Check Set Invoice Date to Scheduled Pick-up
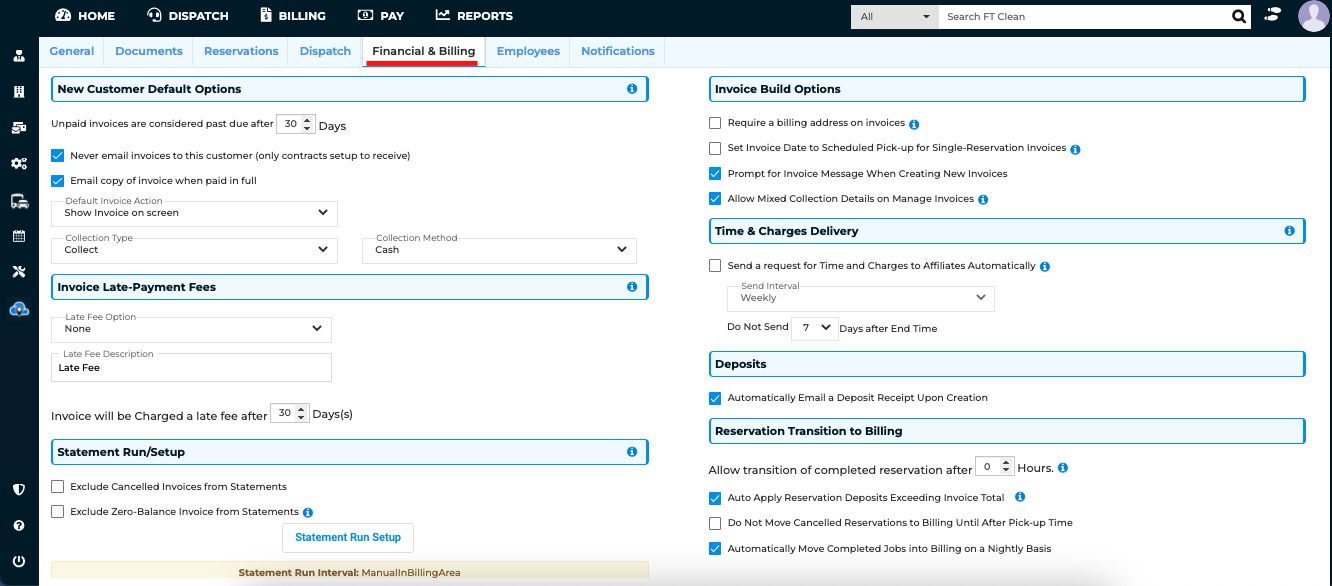 point(715,148)
